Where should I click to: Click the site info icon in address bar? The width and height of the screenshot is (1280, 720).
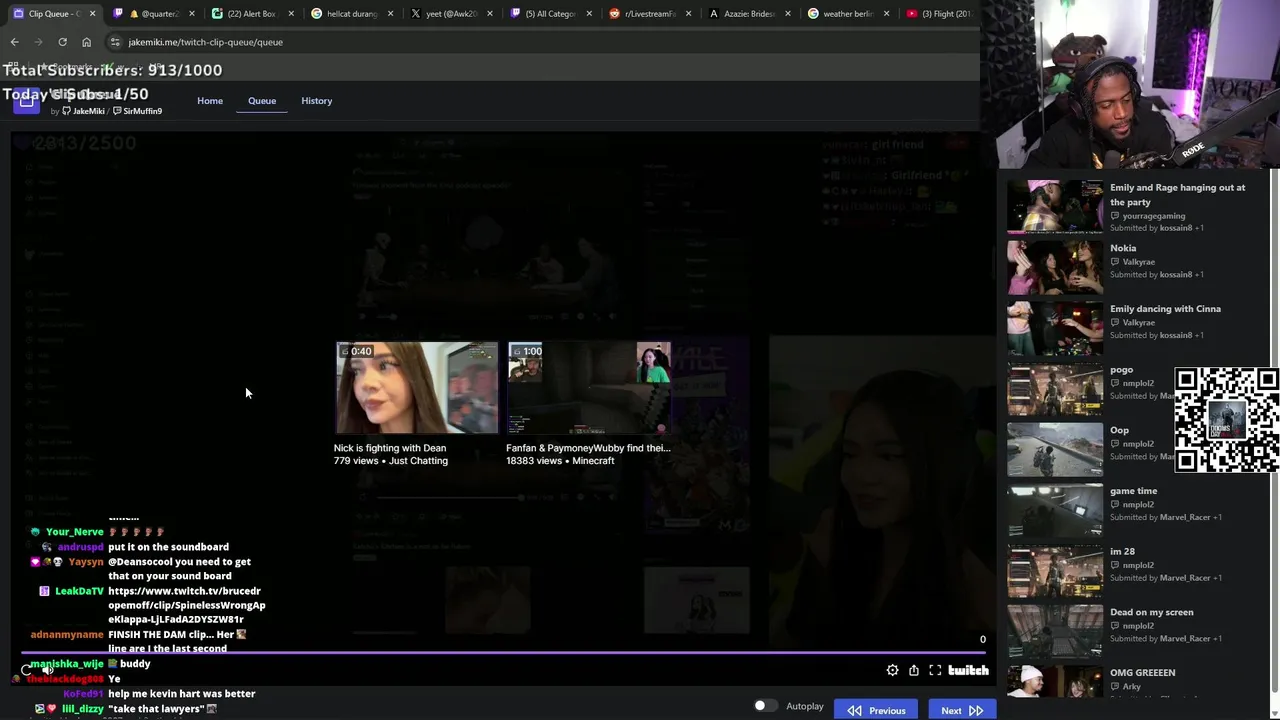pos(115,42)
